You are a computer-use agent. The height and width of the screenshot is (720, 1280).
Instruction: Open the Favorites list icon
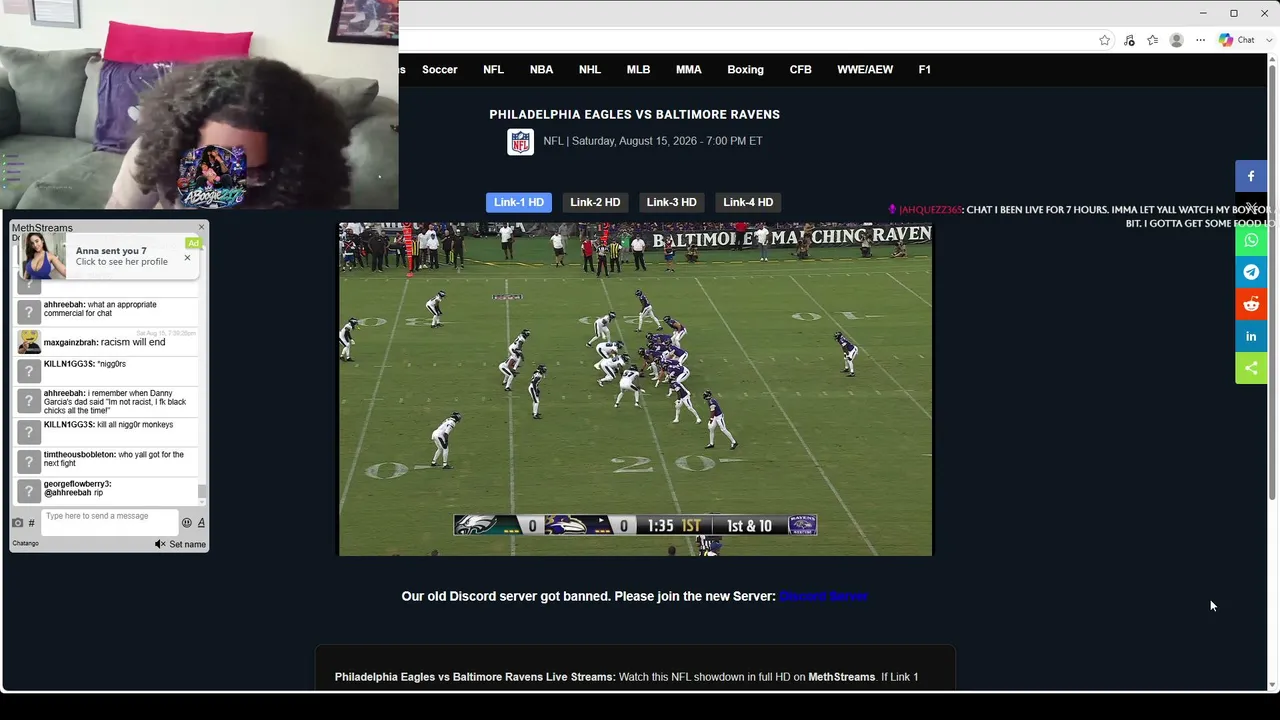coord(1153,40)
